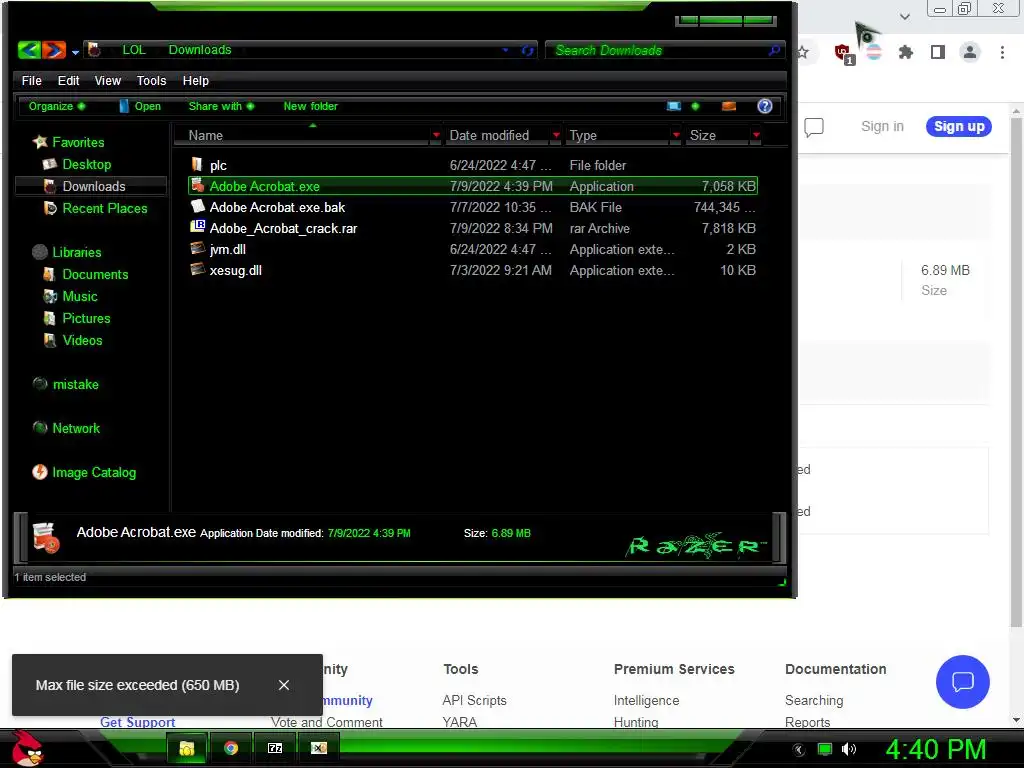Open the mistake computer node
The image size is (1024, 768).
75,384
